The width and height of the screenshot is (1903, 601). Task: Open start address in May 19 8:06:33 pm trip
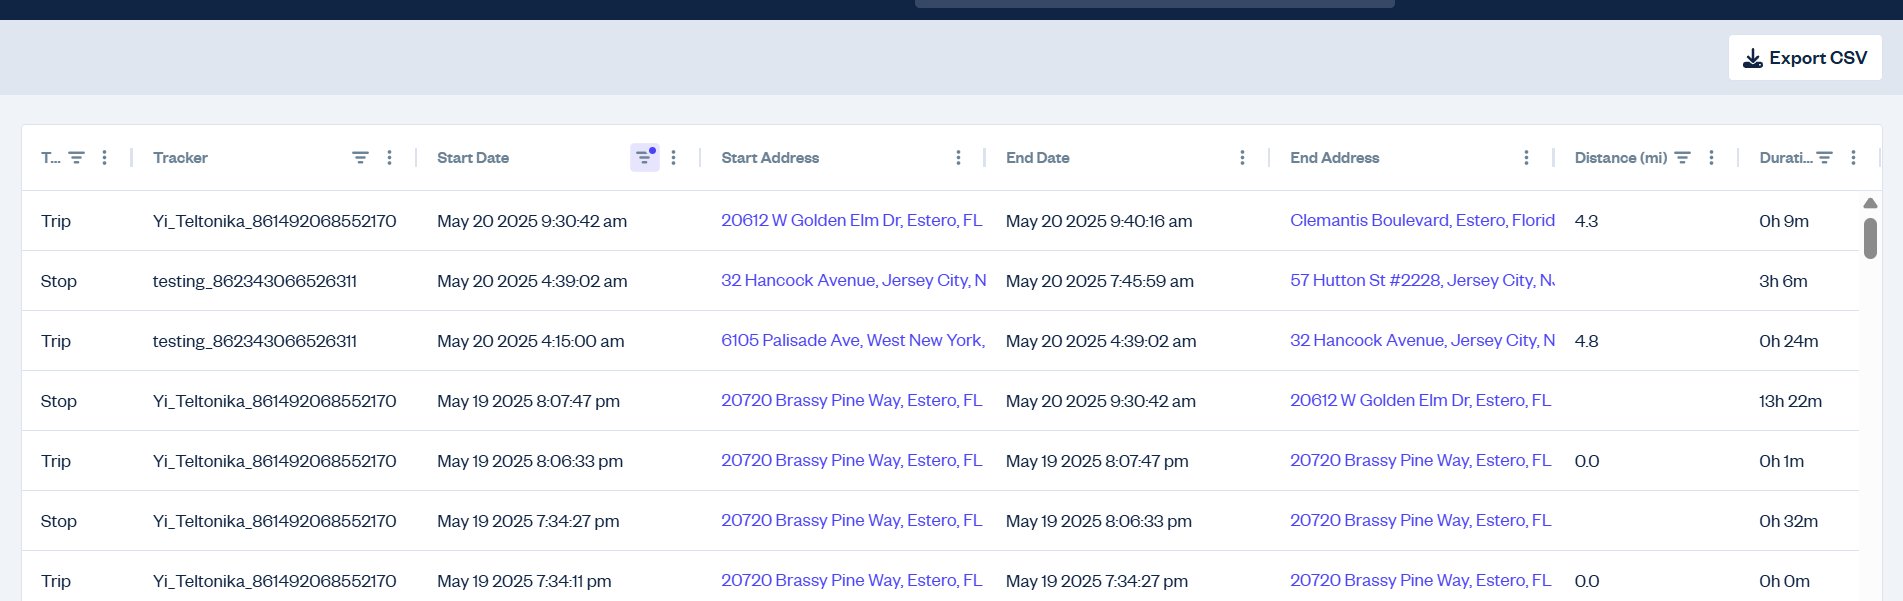point(851,460)
